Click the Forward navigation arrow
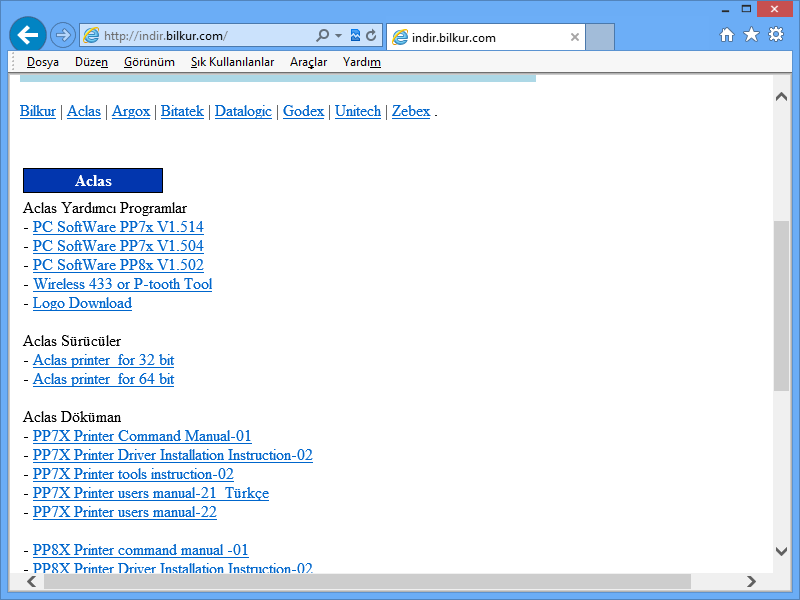800x600 pixels. 63,35
